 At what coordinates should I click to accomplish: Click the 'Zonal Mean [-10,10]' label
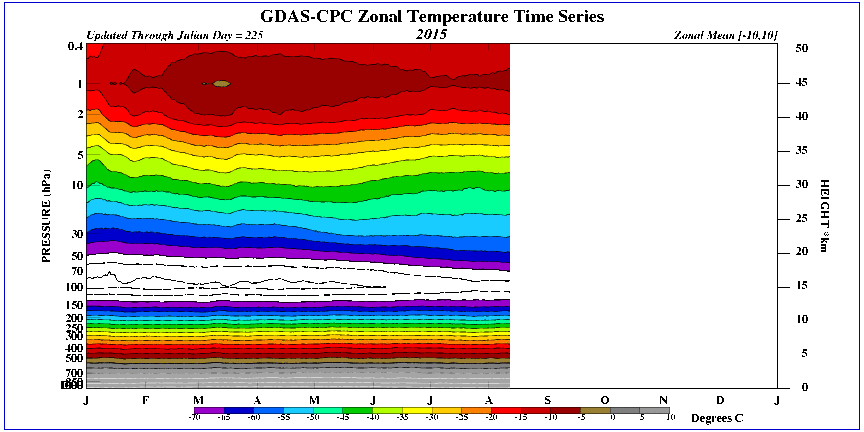(x=726, y=35)
